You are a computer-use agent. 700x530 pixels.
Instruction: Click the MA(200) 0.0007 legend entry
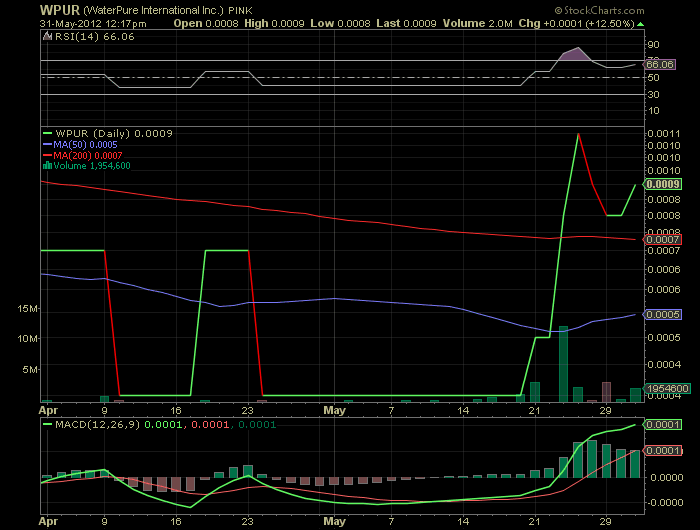pos(88,156)
